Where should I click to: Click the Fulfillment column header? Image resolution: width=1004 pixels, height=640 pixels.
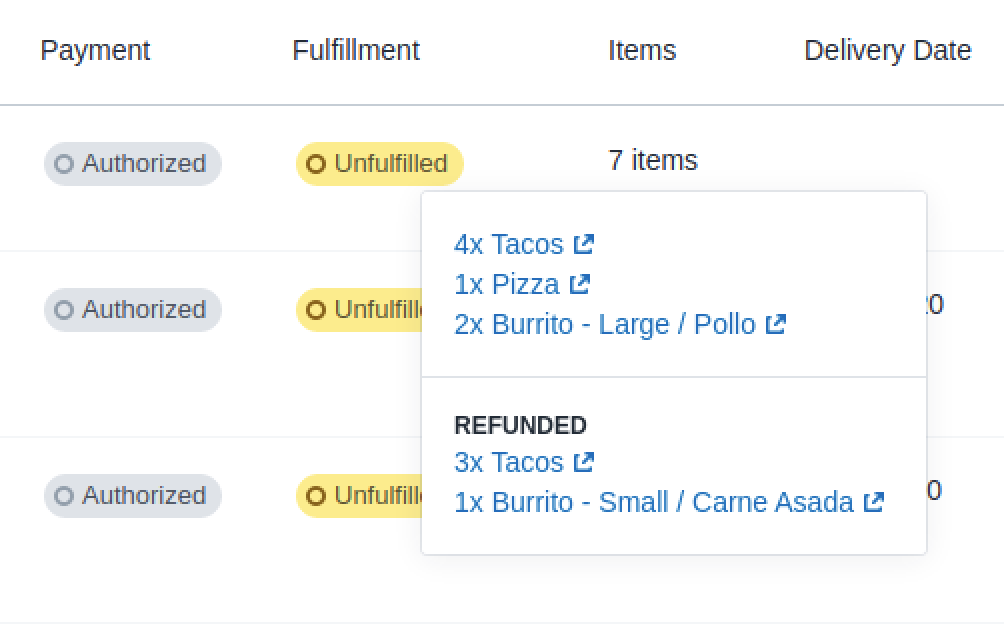356,51
